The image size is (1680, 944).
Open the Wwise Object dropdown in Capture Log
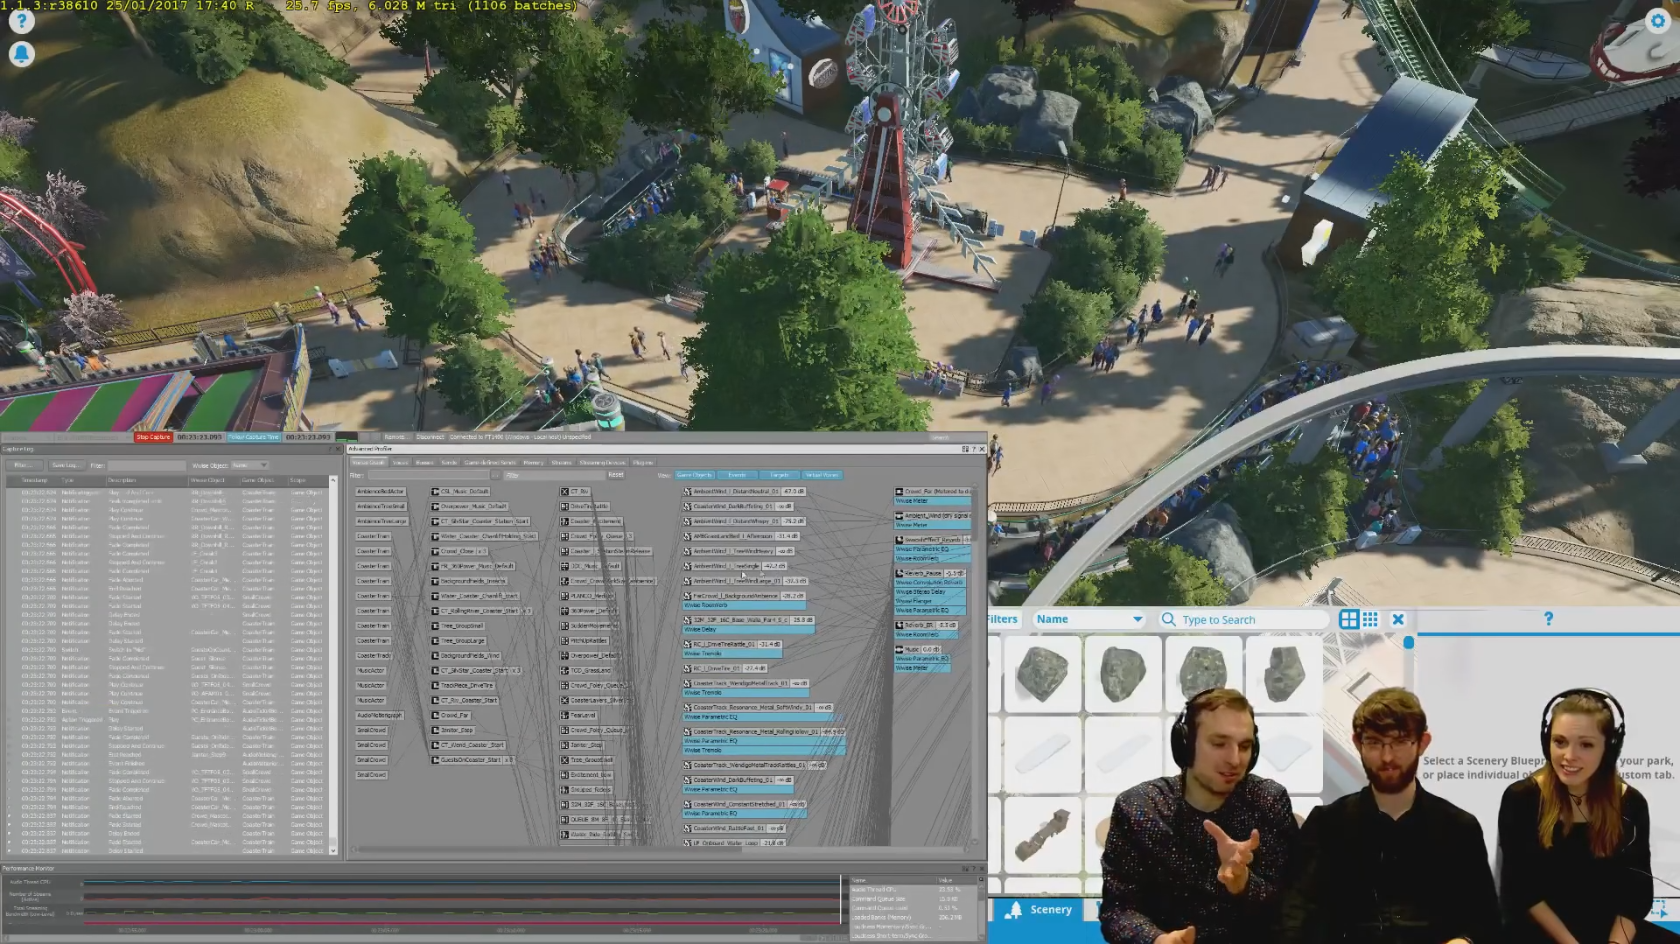[250, 465]
